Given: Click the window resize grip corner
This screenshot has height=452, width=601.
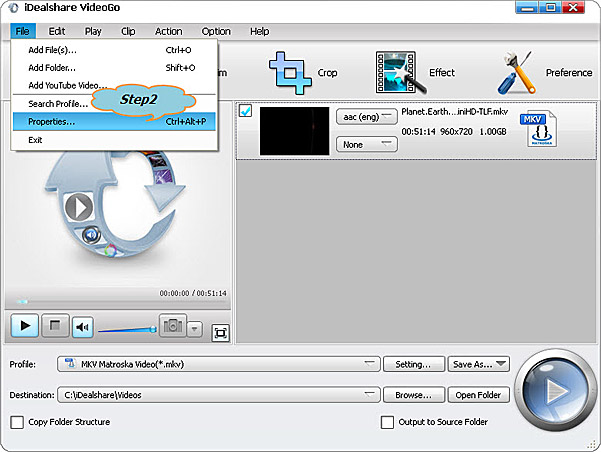Looking at the screenshot, I should pos(592,444).
